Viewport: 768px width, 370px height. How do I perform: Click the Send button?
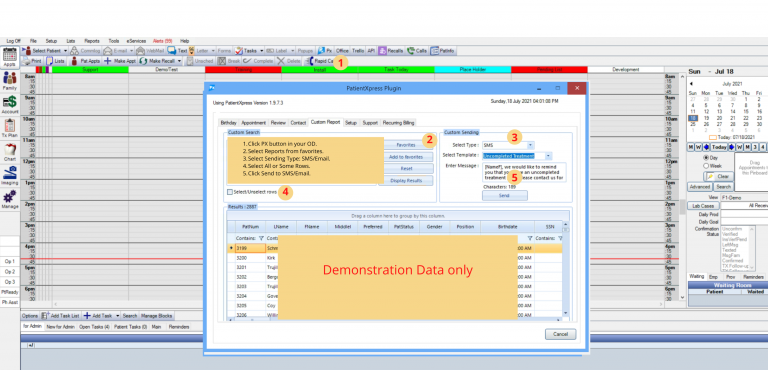pos(504,196)
